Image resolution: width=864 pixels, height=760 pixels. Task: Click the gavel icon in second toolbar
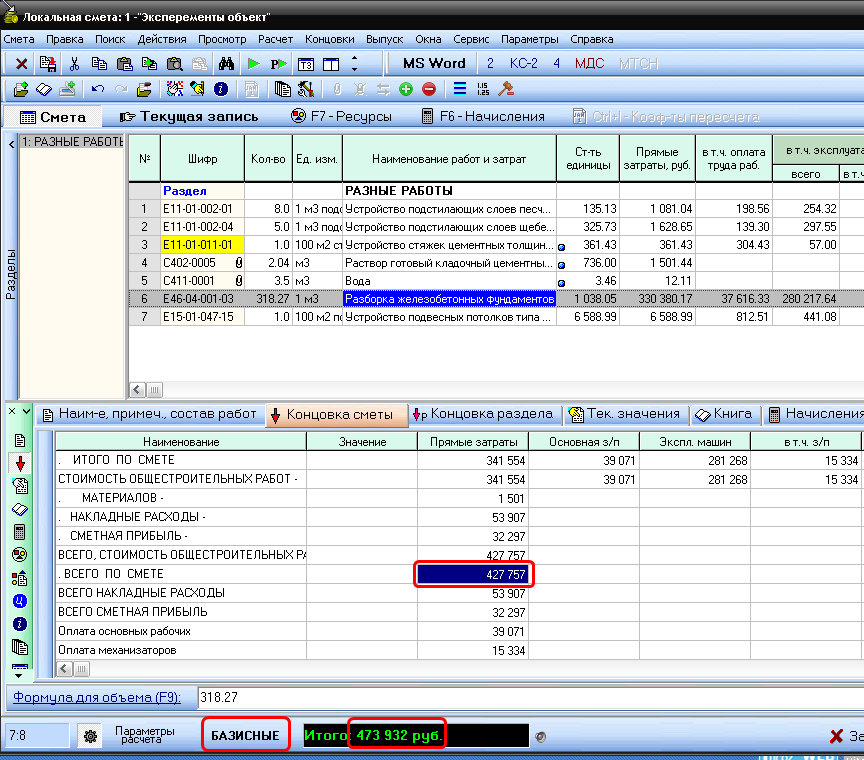(x=506, y=89)
